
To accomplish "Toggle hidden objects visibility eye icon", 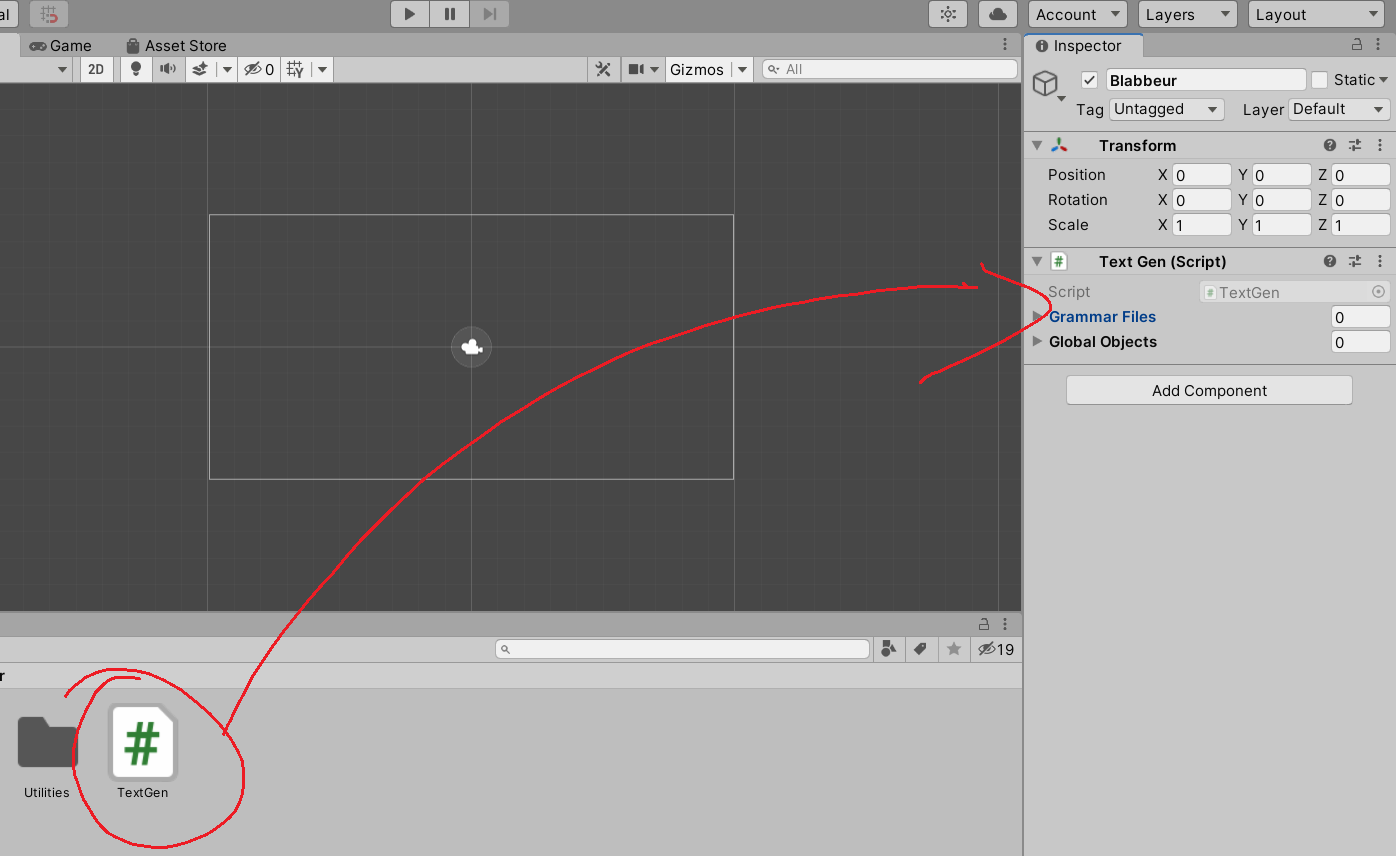I will click(x=259, y=69).
